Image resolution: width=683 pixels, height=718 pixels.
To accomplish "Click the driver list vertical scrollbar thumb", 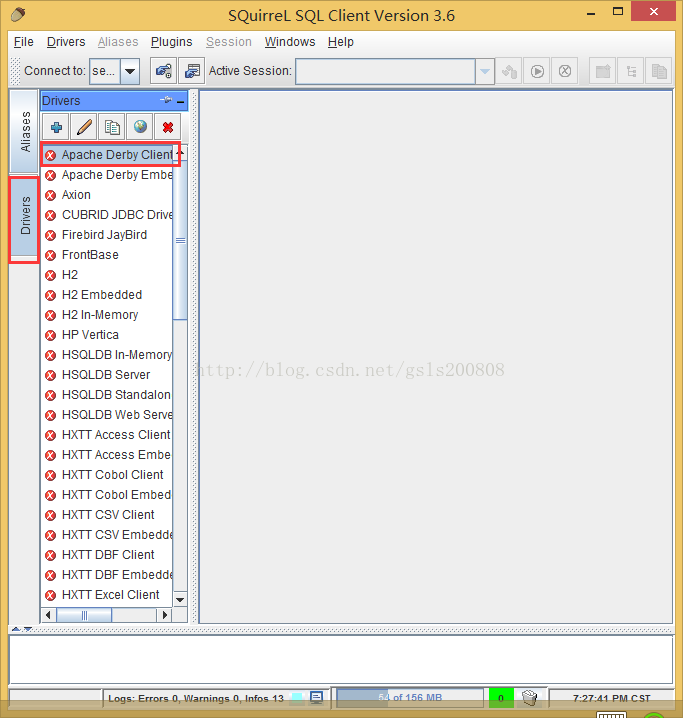I will 180,240.
